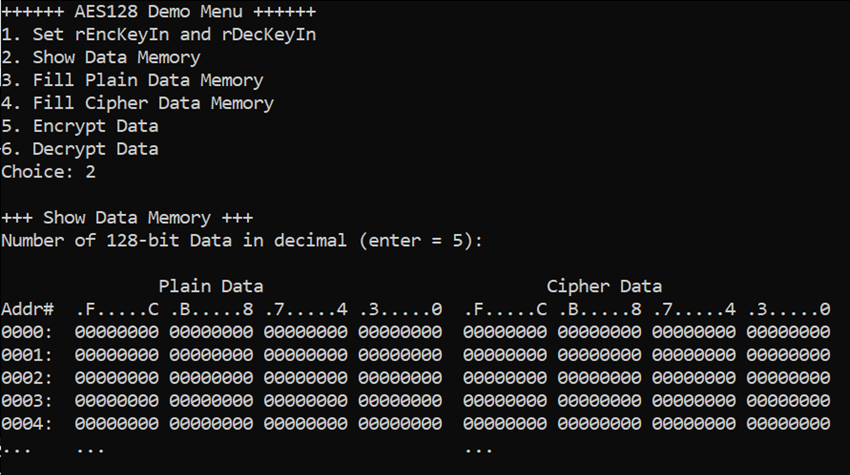Click address row 0004:
Viewport: 850px width, 475px height.
[415, 423]
